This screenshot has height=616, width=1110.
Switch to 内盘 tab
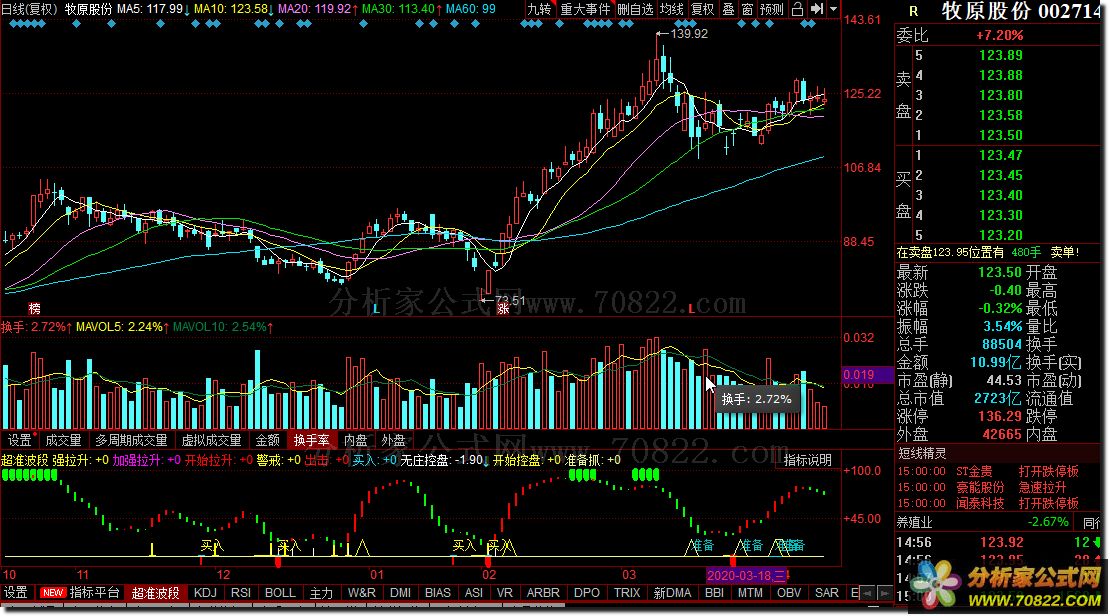pyautogui.click(x=355, y=440)
